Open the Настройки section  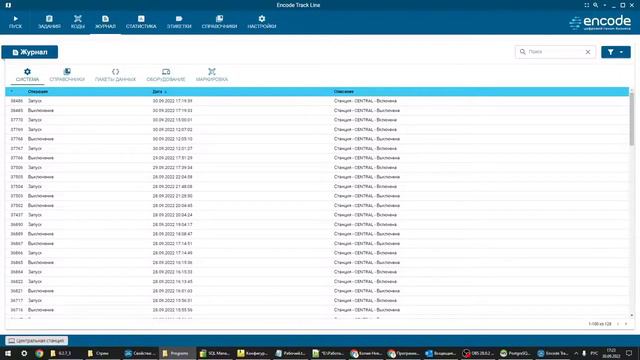[262, 22]
